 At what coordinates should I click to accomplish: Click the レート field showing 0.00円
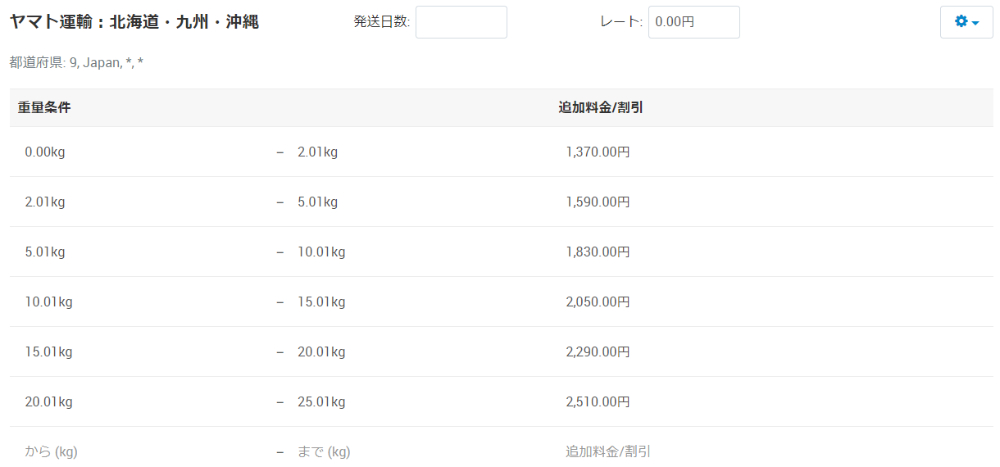[x=694, y=22]
